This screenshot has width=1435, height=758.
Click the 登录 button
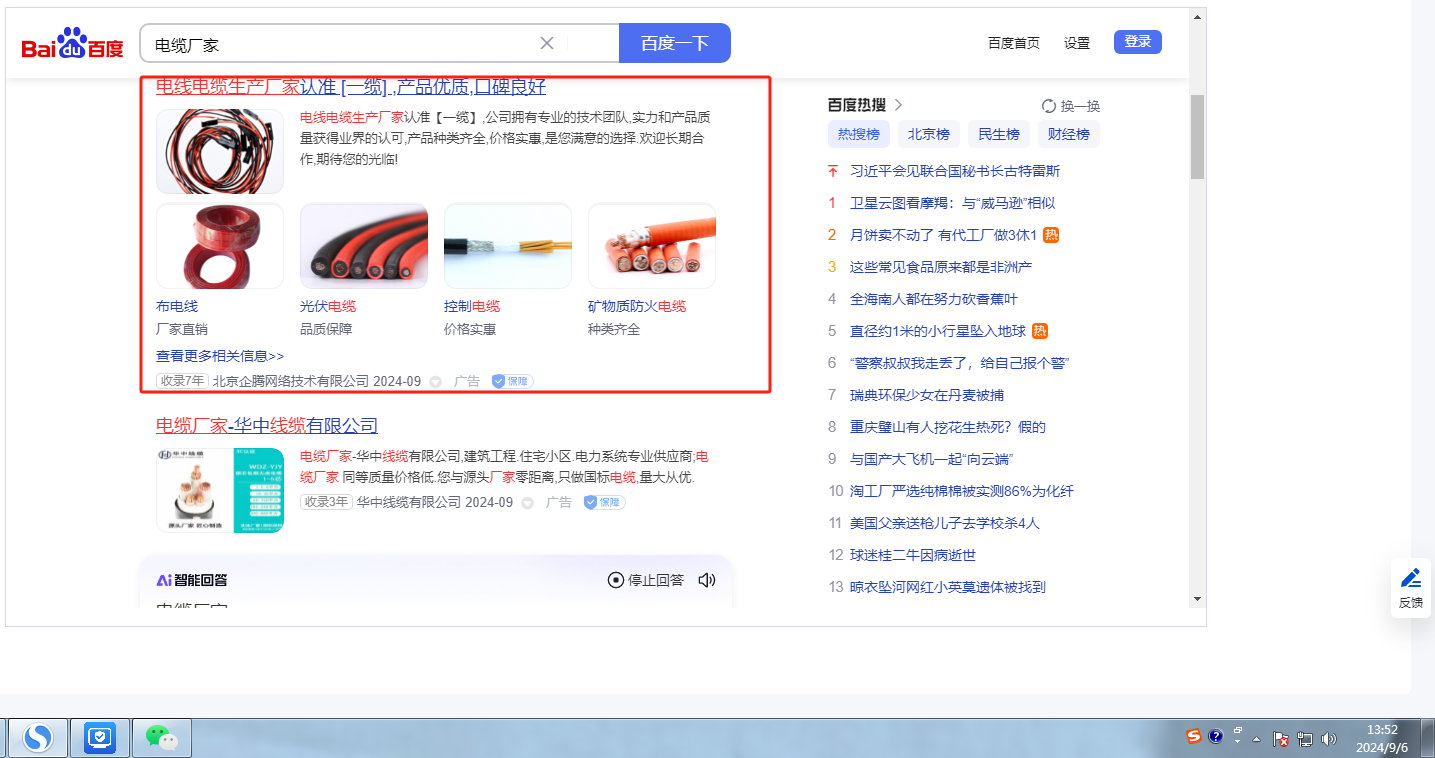[x=1138, y=42]
